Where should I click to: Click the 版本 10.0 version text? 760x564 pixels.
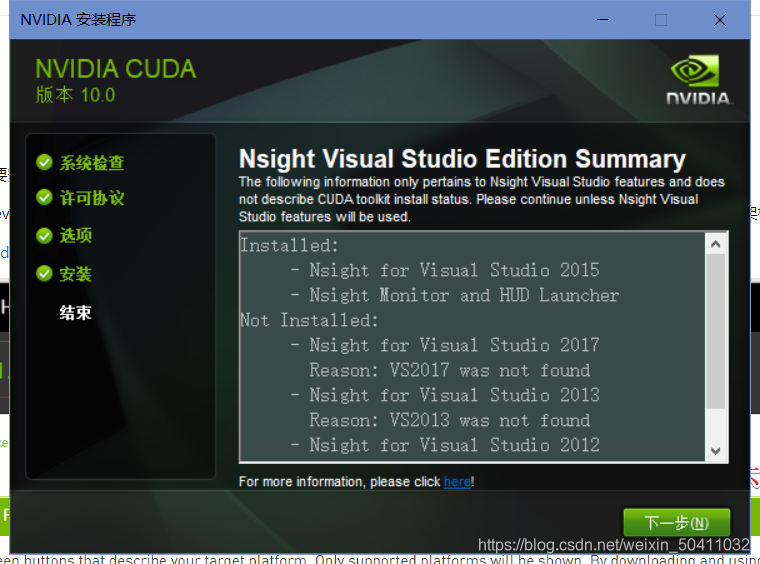click(75, 95)
